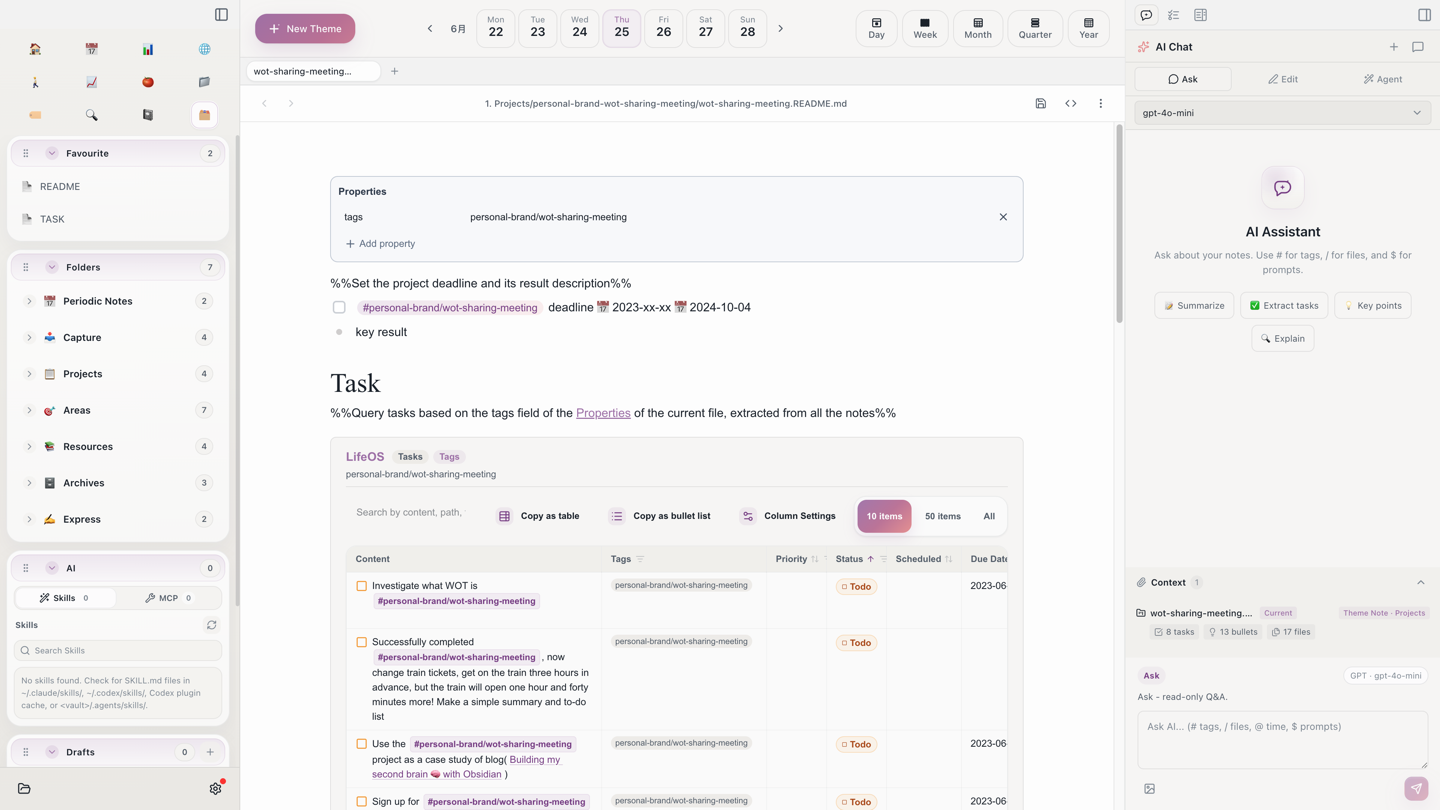Toggle the right sidebar panel icon
Screen dimensions: 1440x810
(x=1424, y=15)
